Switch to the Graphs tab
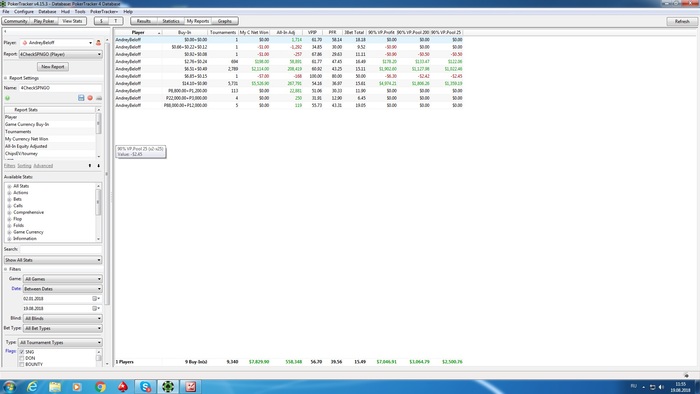 225,21
